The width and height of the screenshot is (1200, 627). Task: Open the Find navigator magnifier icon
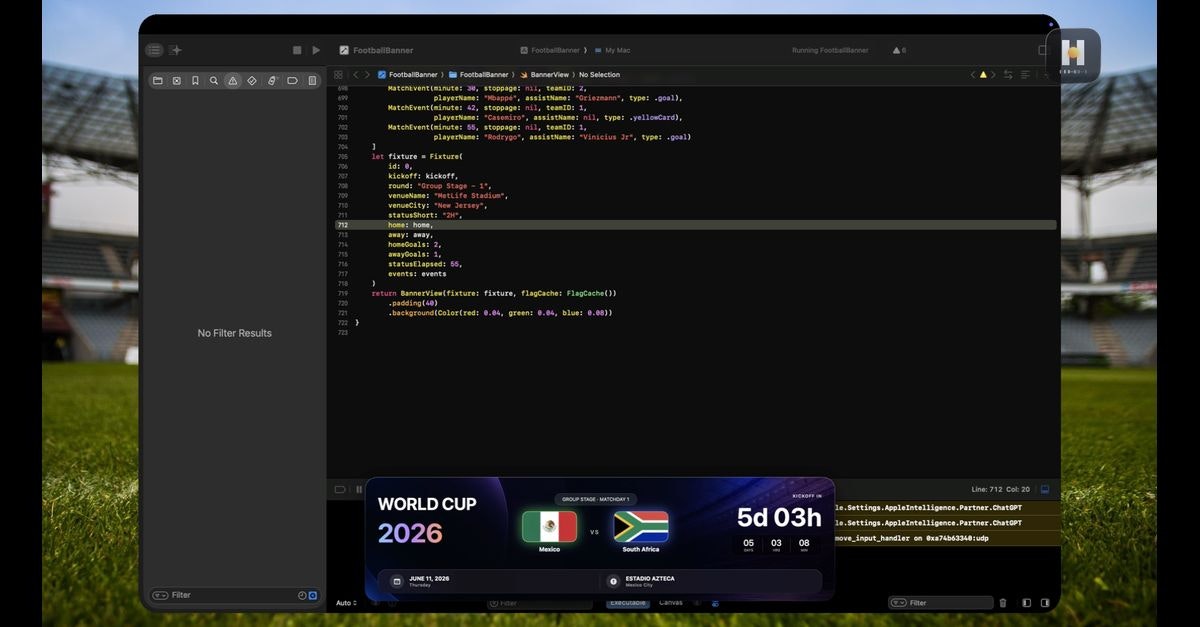click(214, 80)
